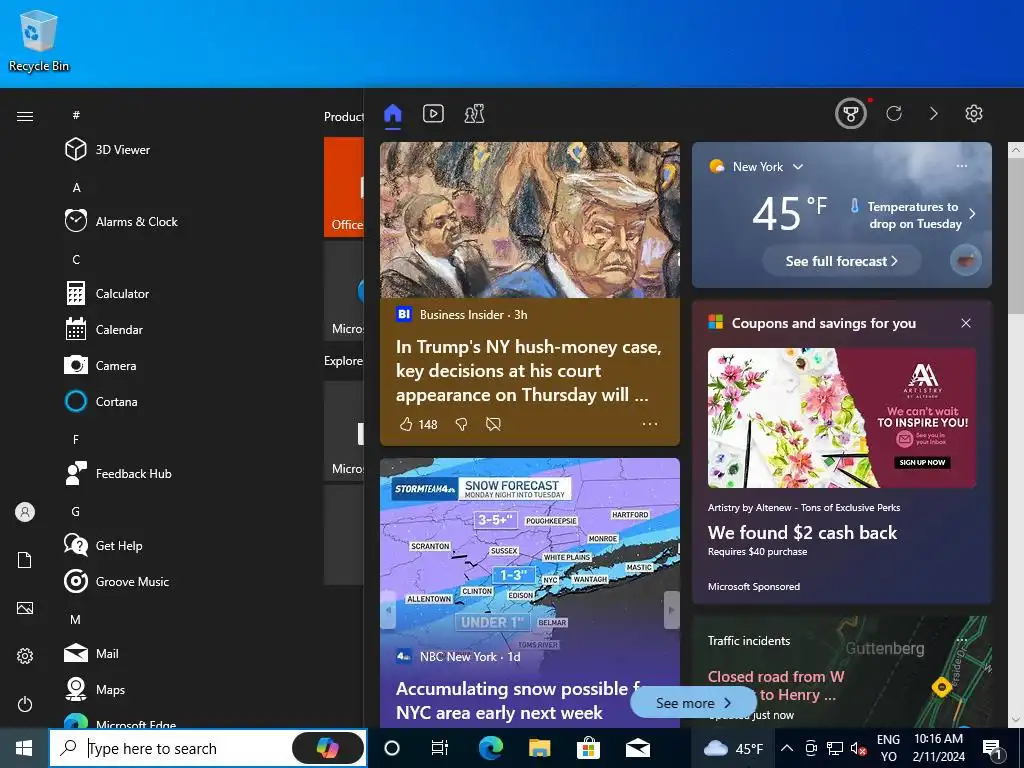Open Microsoft Store from the taskbar

[x=588, y=748]
